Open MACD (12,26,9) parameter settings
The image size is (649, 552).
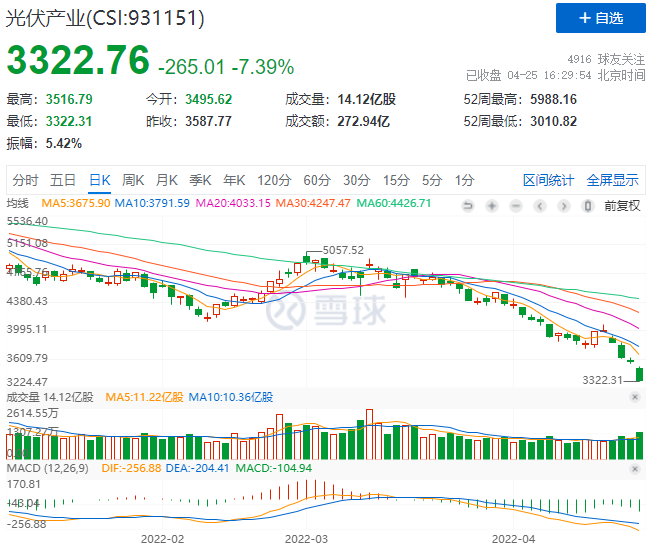coord(48,469)
